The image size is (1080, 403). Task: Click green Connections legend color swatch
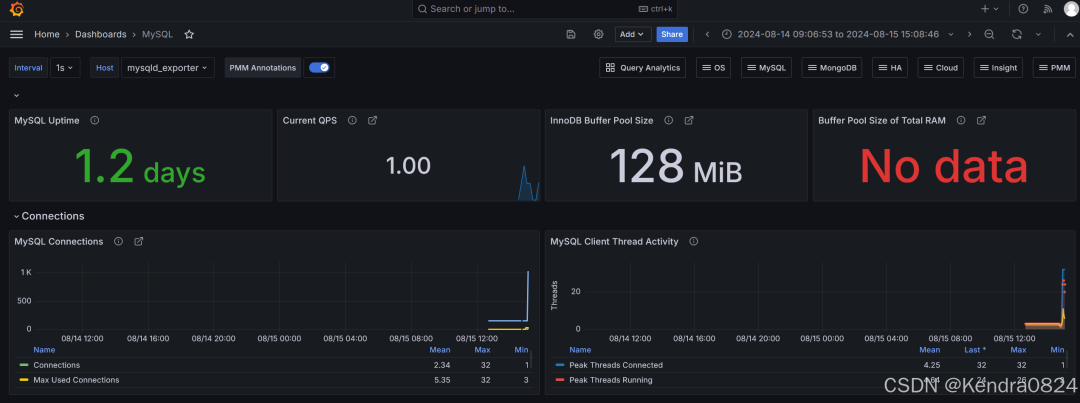pos(24,365)
